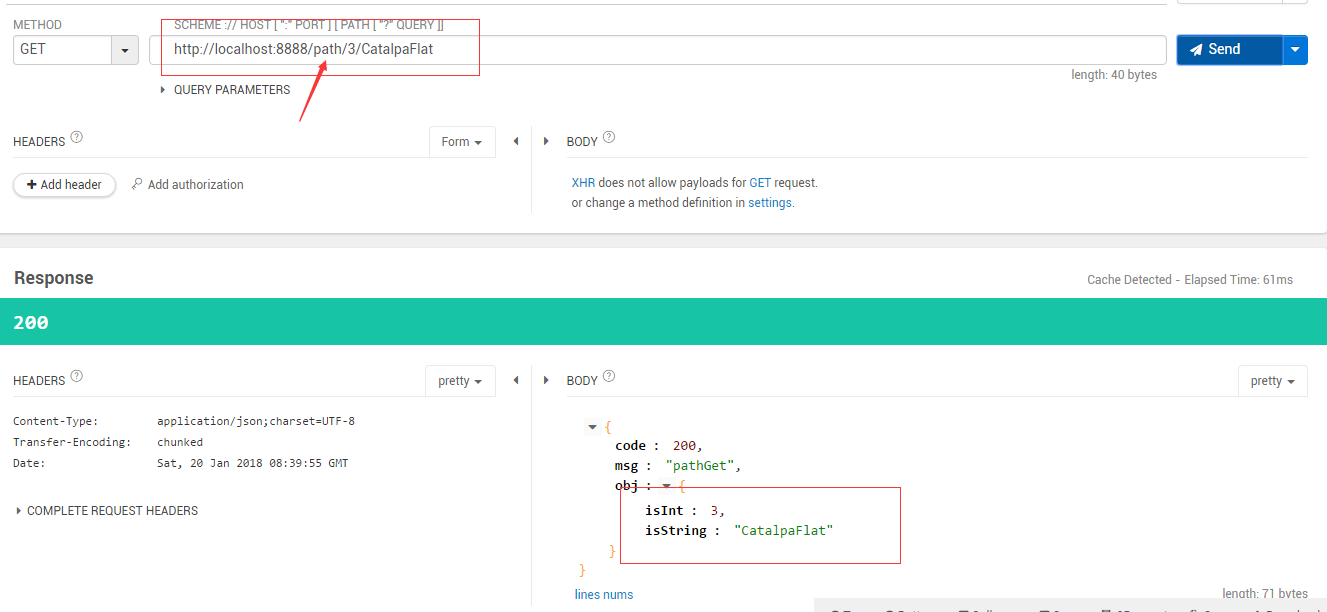Expand COMPLETE REQUEST HEADERS
Viewport: 1327px width, 612px height.
[x=106, y=511]
